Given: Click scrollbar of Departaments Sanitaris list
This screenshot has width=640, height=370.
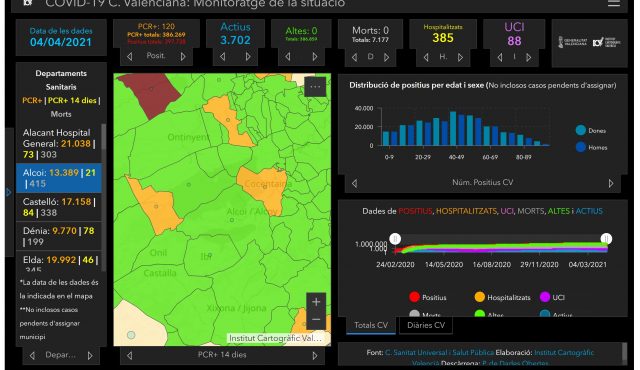Looking at the screenshot, I should [x=104, y=138].
